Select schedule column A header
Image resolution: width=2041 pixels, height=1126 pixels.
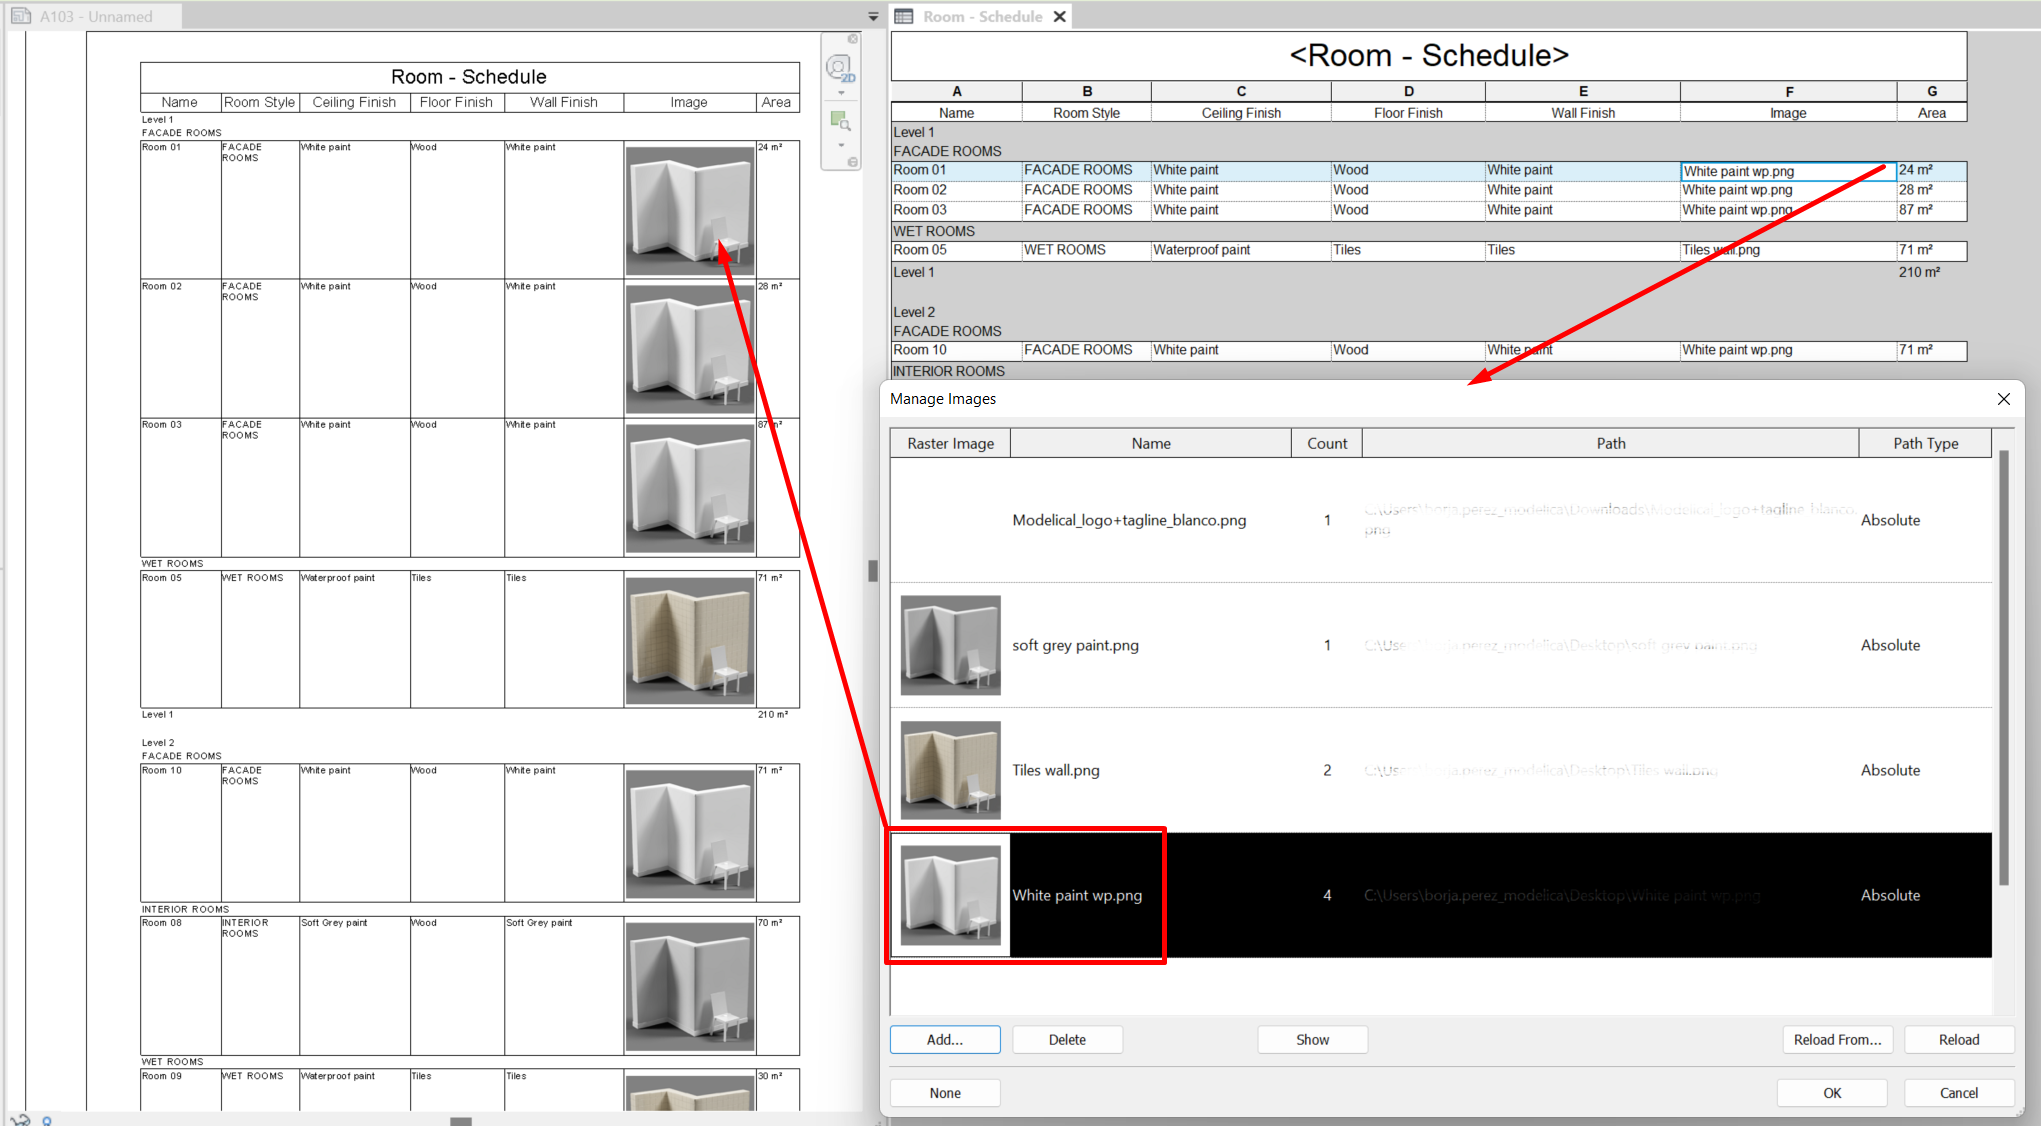pyautogui.click(x=957, y=91)
